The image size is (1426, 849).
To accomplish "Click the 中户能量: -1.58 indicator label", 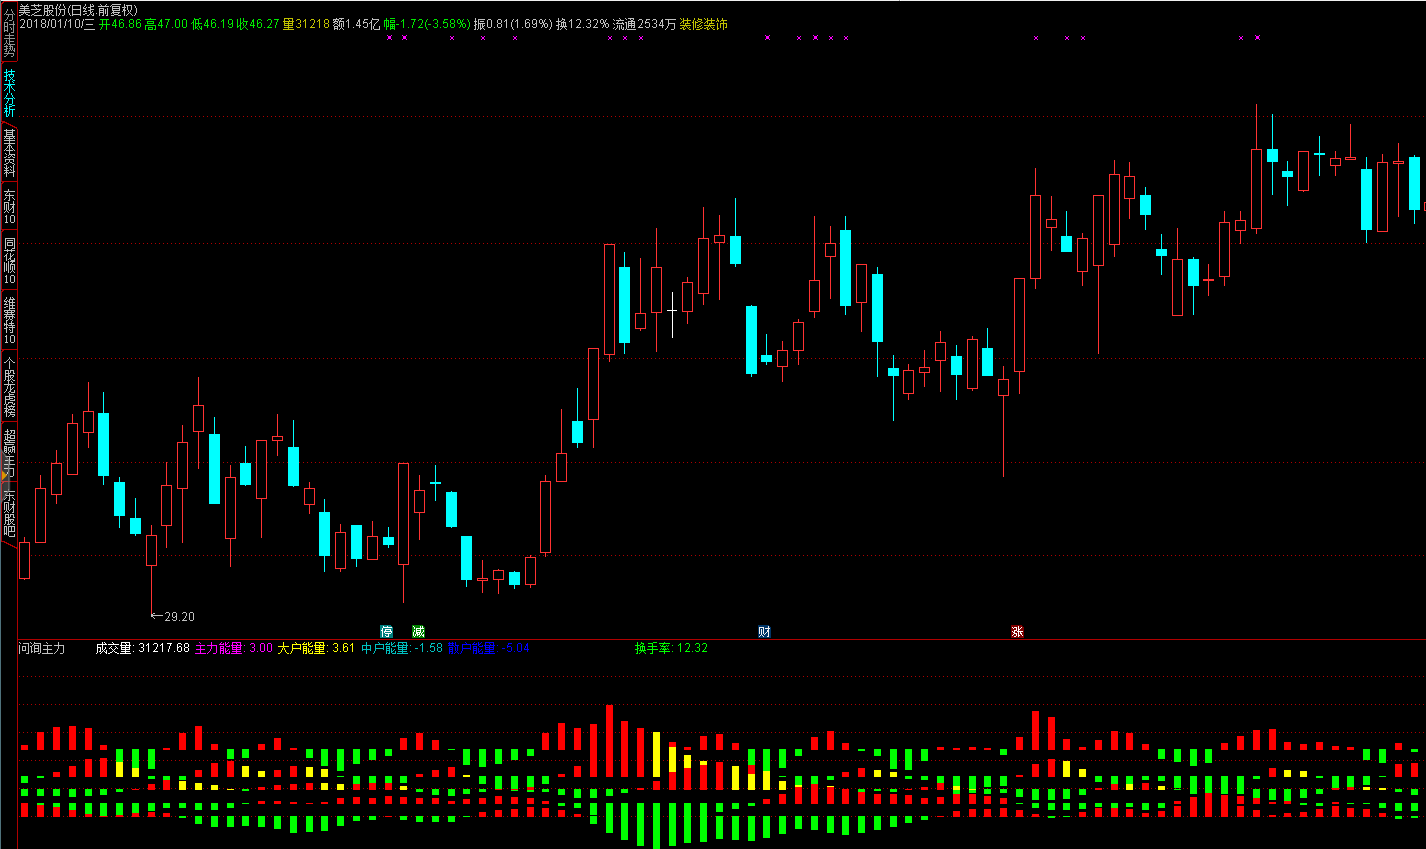I will (402, 648).
